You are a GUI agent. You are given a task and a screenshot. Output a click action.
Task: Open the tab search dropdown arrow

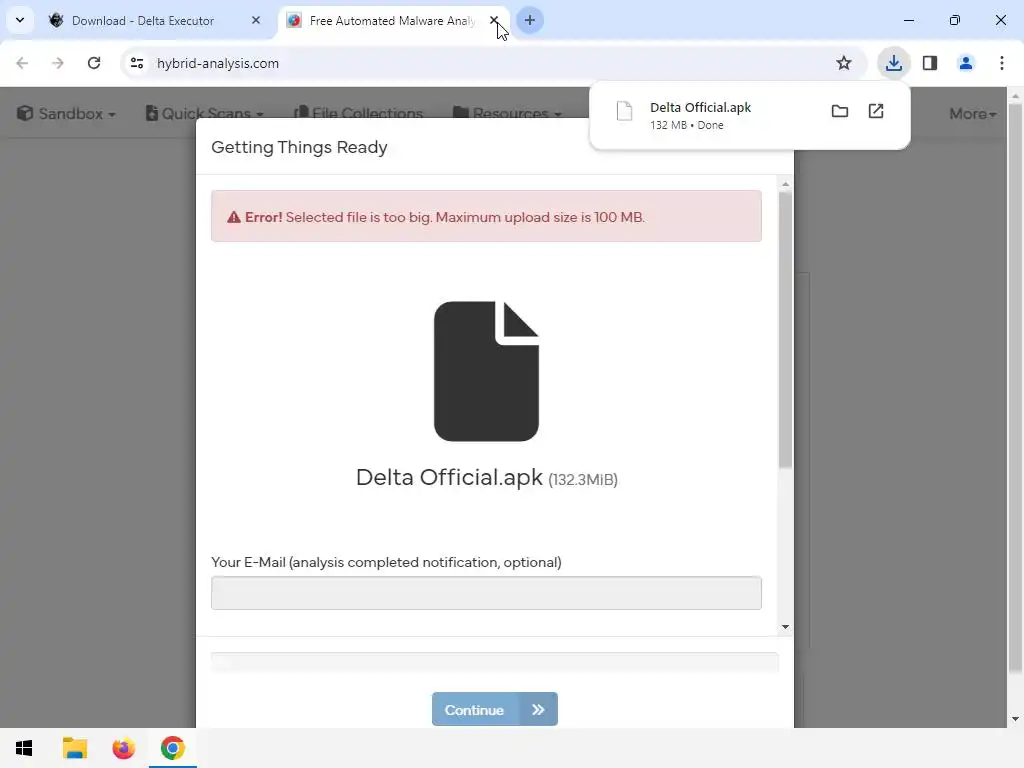[x=20, y=20]
